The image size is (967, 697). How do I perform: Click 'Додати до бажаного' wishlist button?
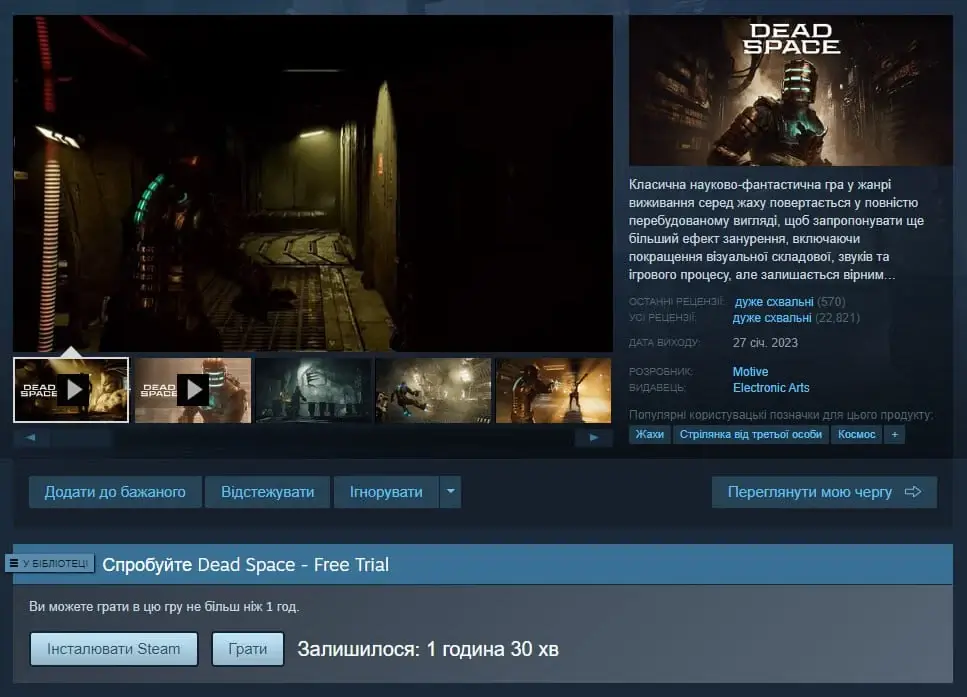tap(115, 492)
